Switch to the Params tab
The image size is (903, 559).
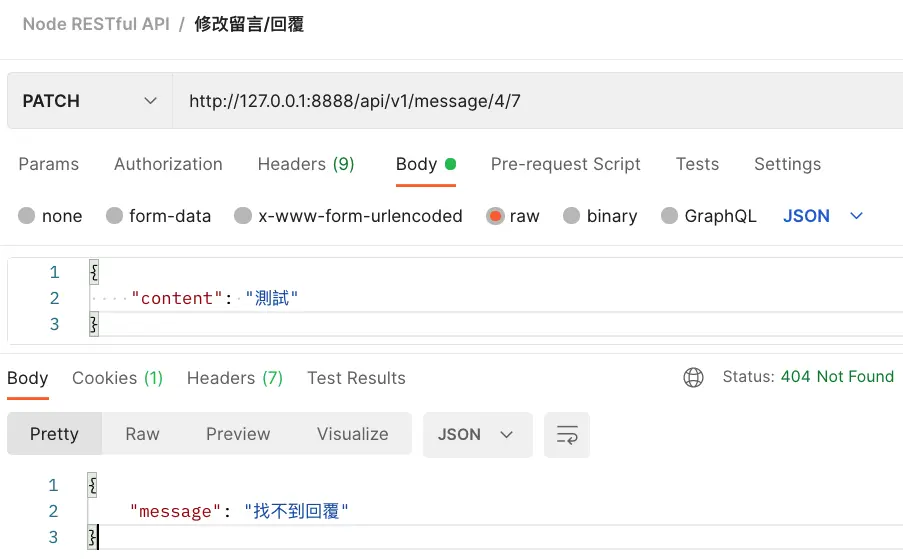[x=49, y=164]
